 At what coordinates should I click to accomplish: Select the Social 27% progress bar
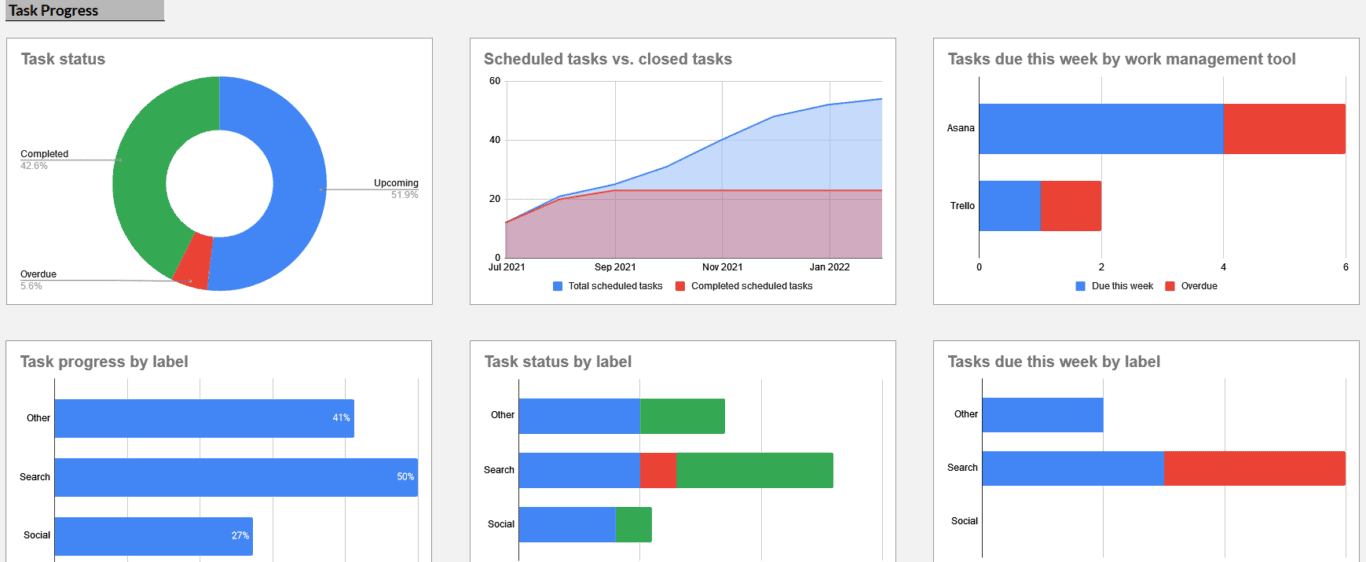154,536
